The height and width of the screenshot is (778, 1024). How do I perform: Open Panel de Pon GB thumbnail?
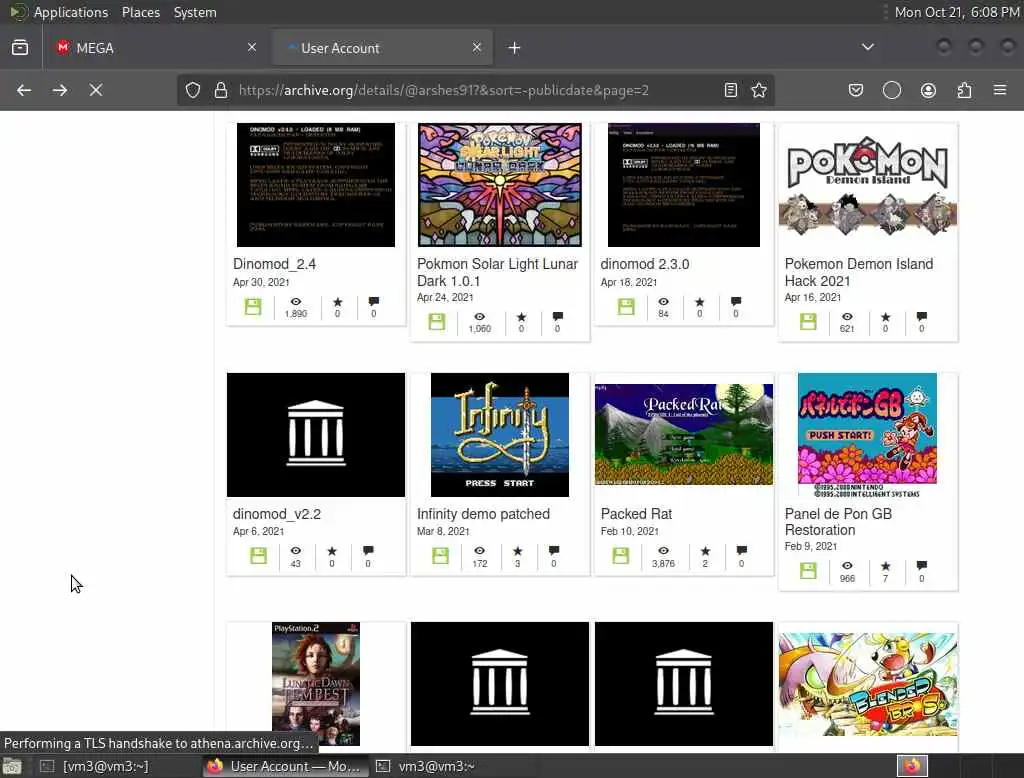click(x=867, y=435)
